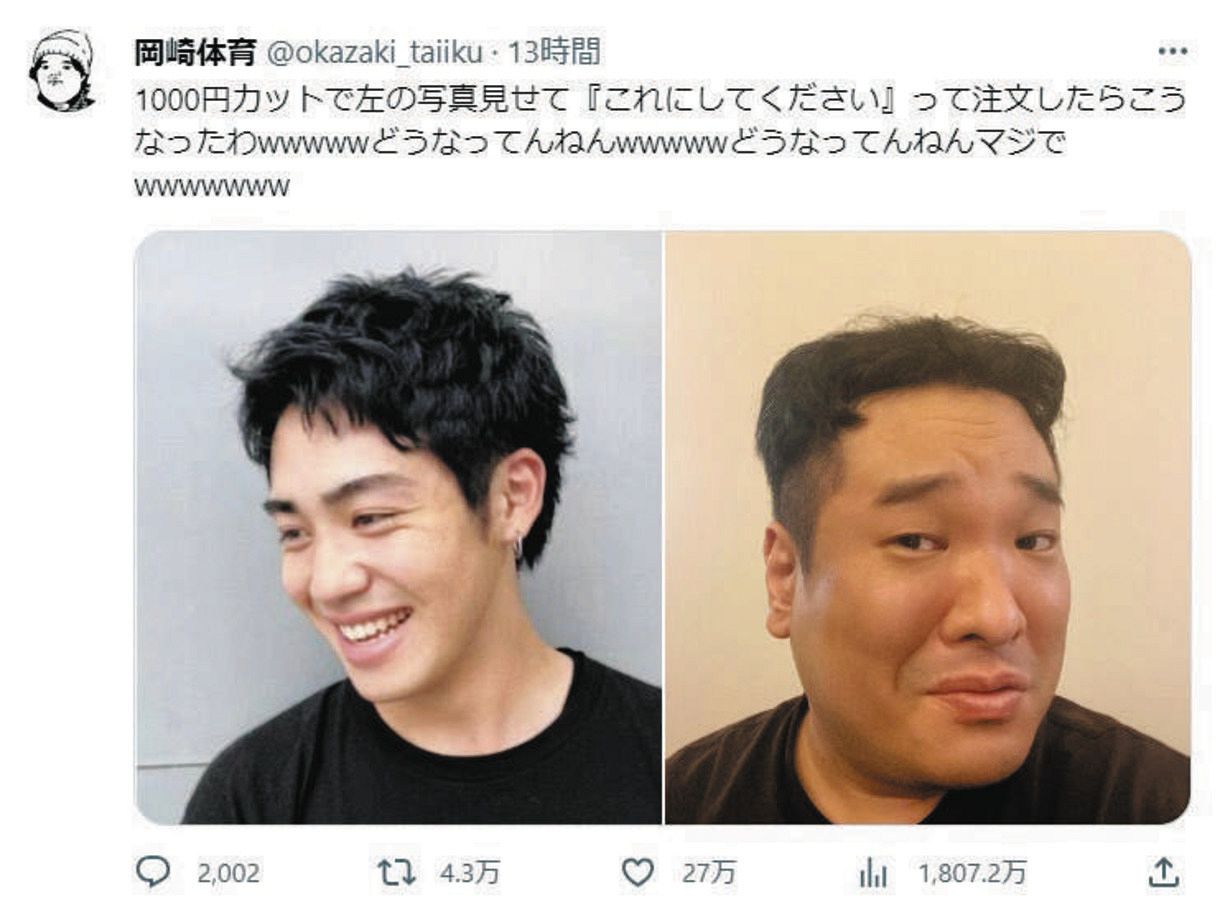Click the 2,002 replies count
1220x910 pixels.
coord(228,874)
